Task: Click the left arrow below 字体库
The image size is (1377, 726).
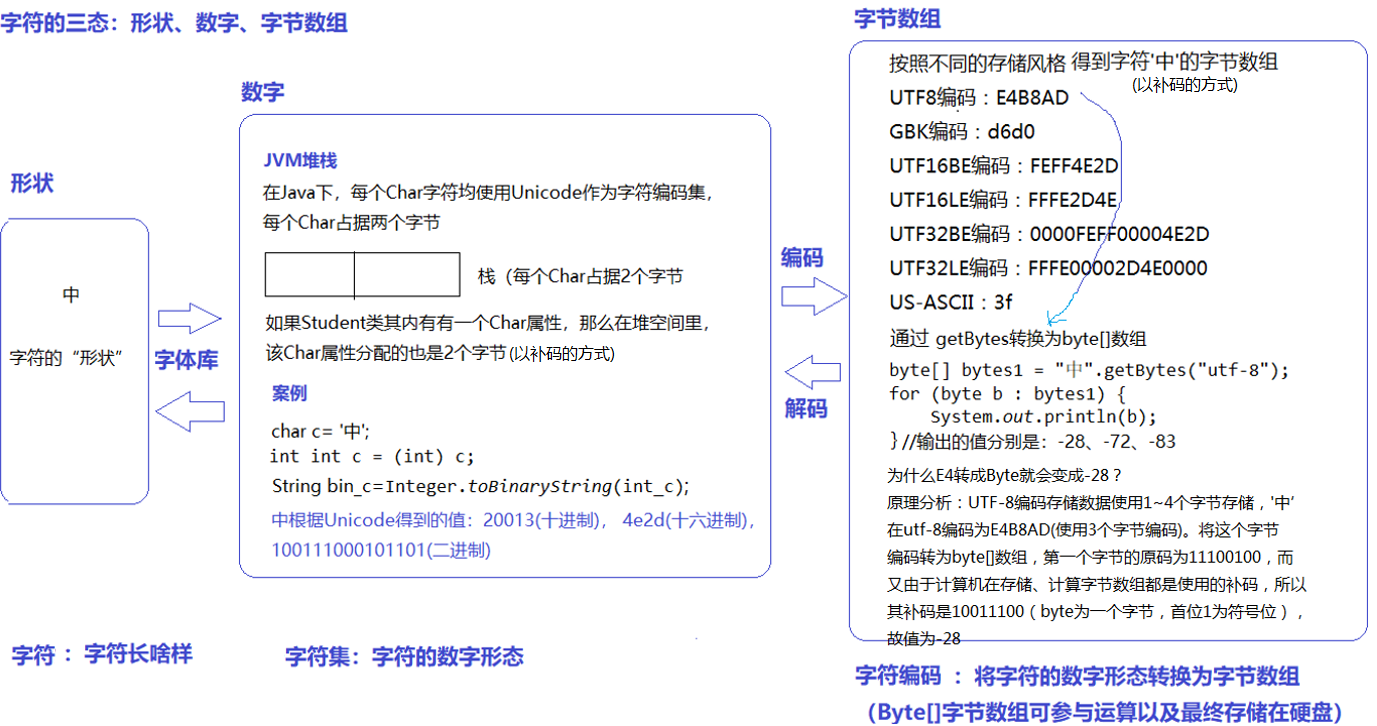Action: point(189,411)
